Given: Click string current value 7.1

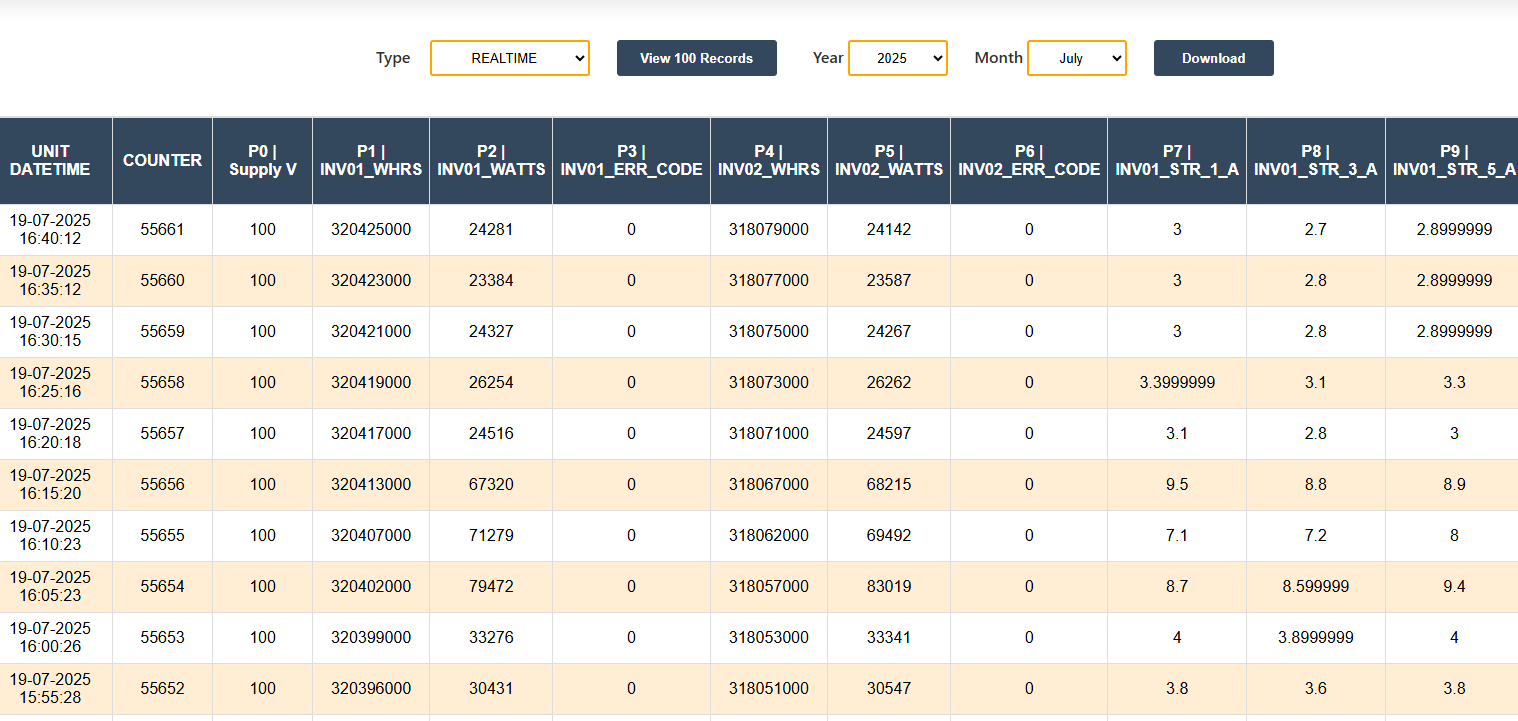Looking at the screenshot, I should tap(1177, 536).
